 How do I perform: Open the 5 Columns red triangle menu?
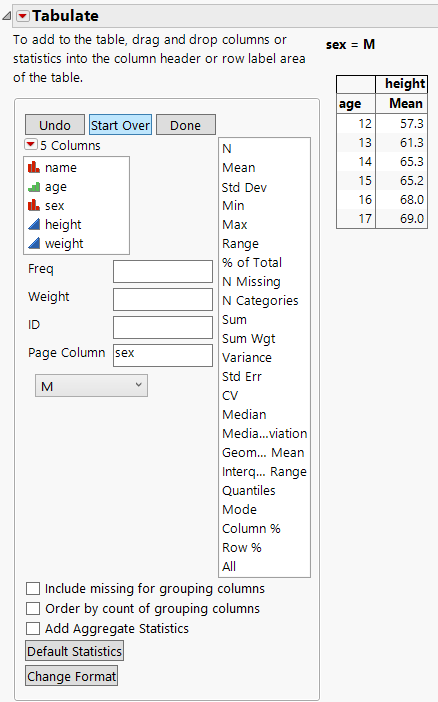30,145
